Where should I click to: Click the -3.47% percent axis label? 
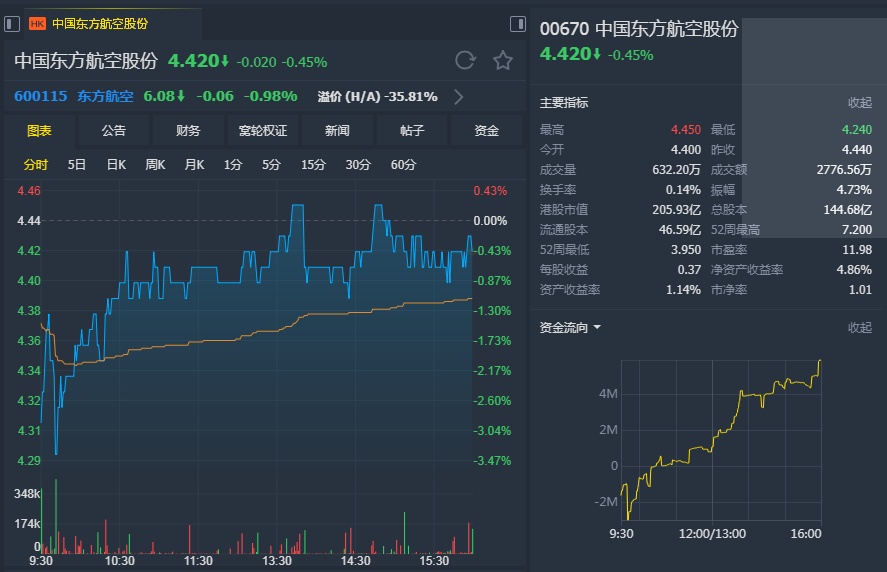click(492, 461)
